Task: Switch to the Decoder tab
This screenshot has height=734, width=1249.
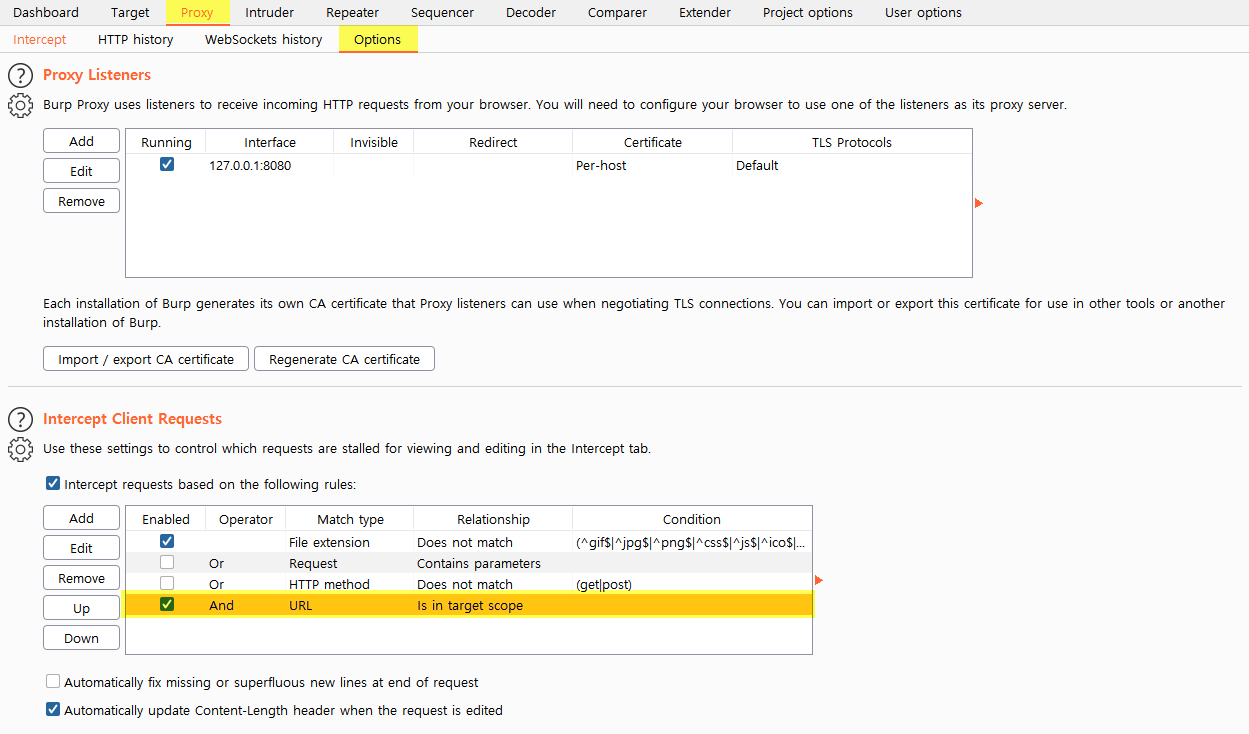Action: pos(531,13)
